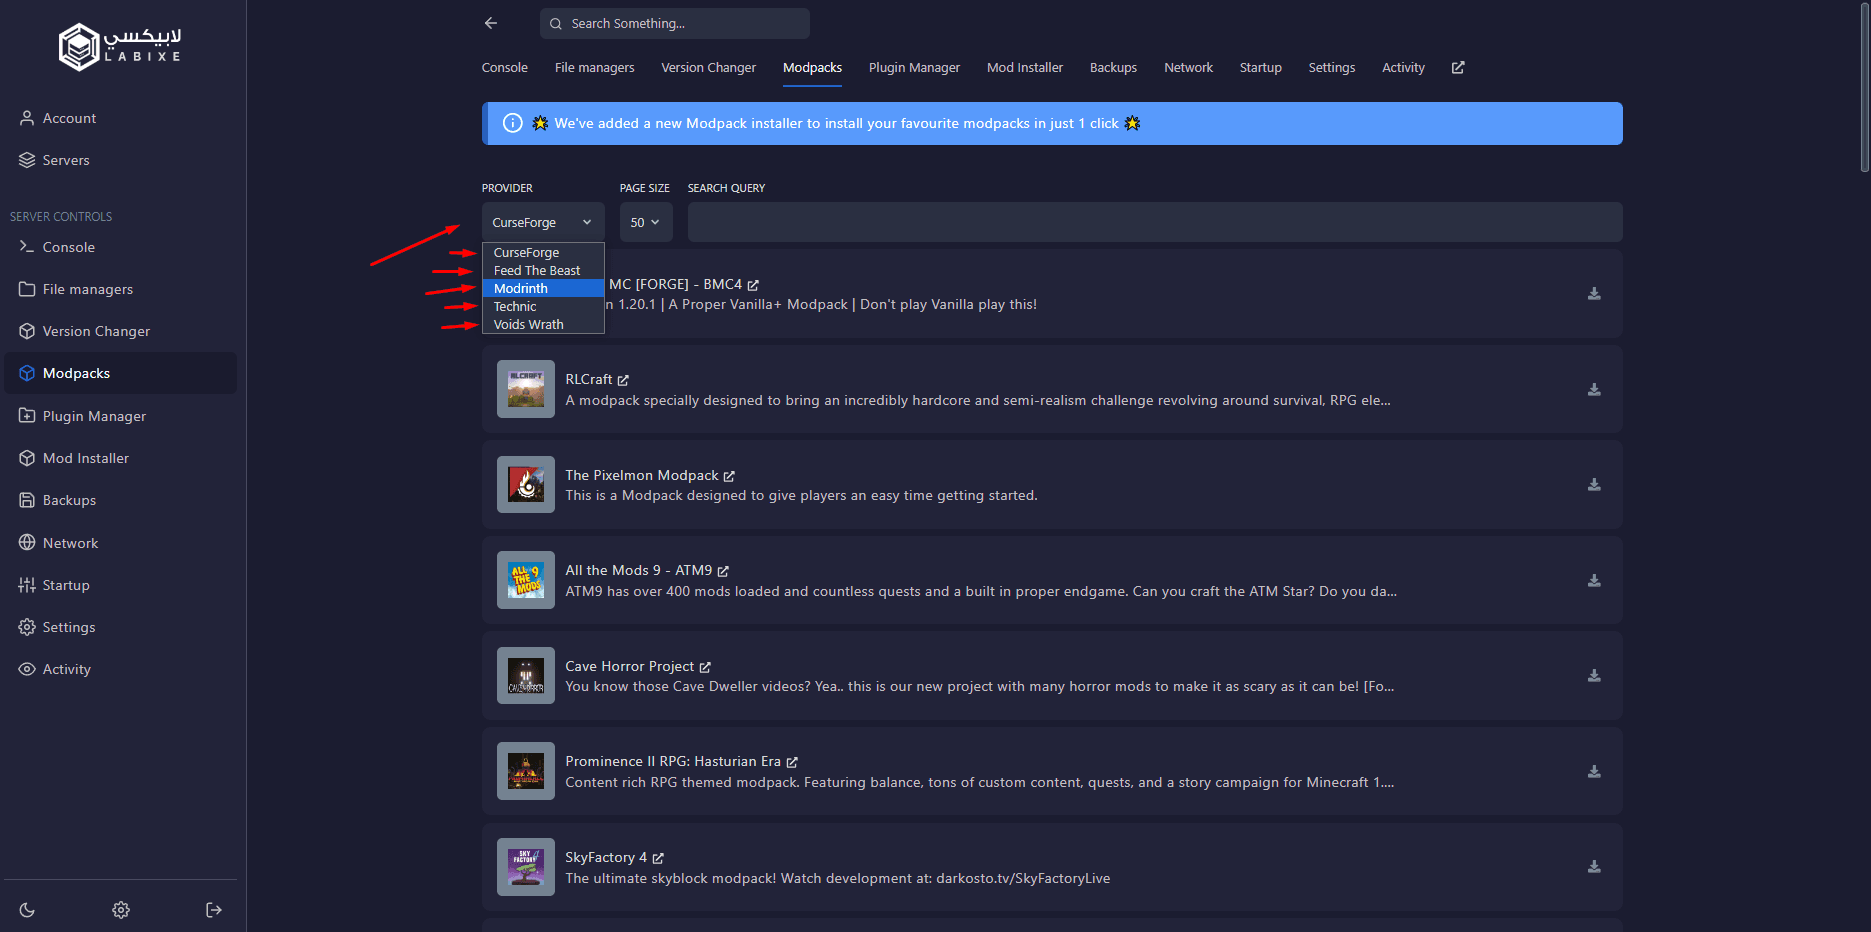Click the Cave Horror Project thumbnail
The image size is (1871, 932).
point(526,675)
